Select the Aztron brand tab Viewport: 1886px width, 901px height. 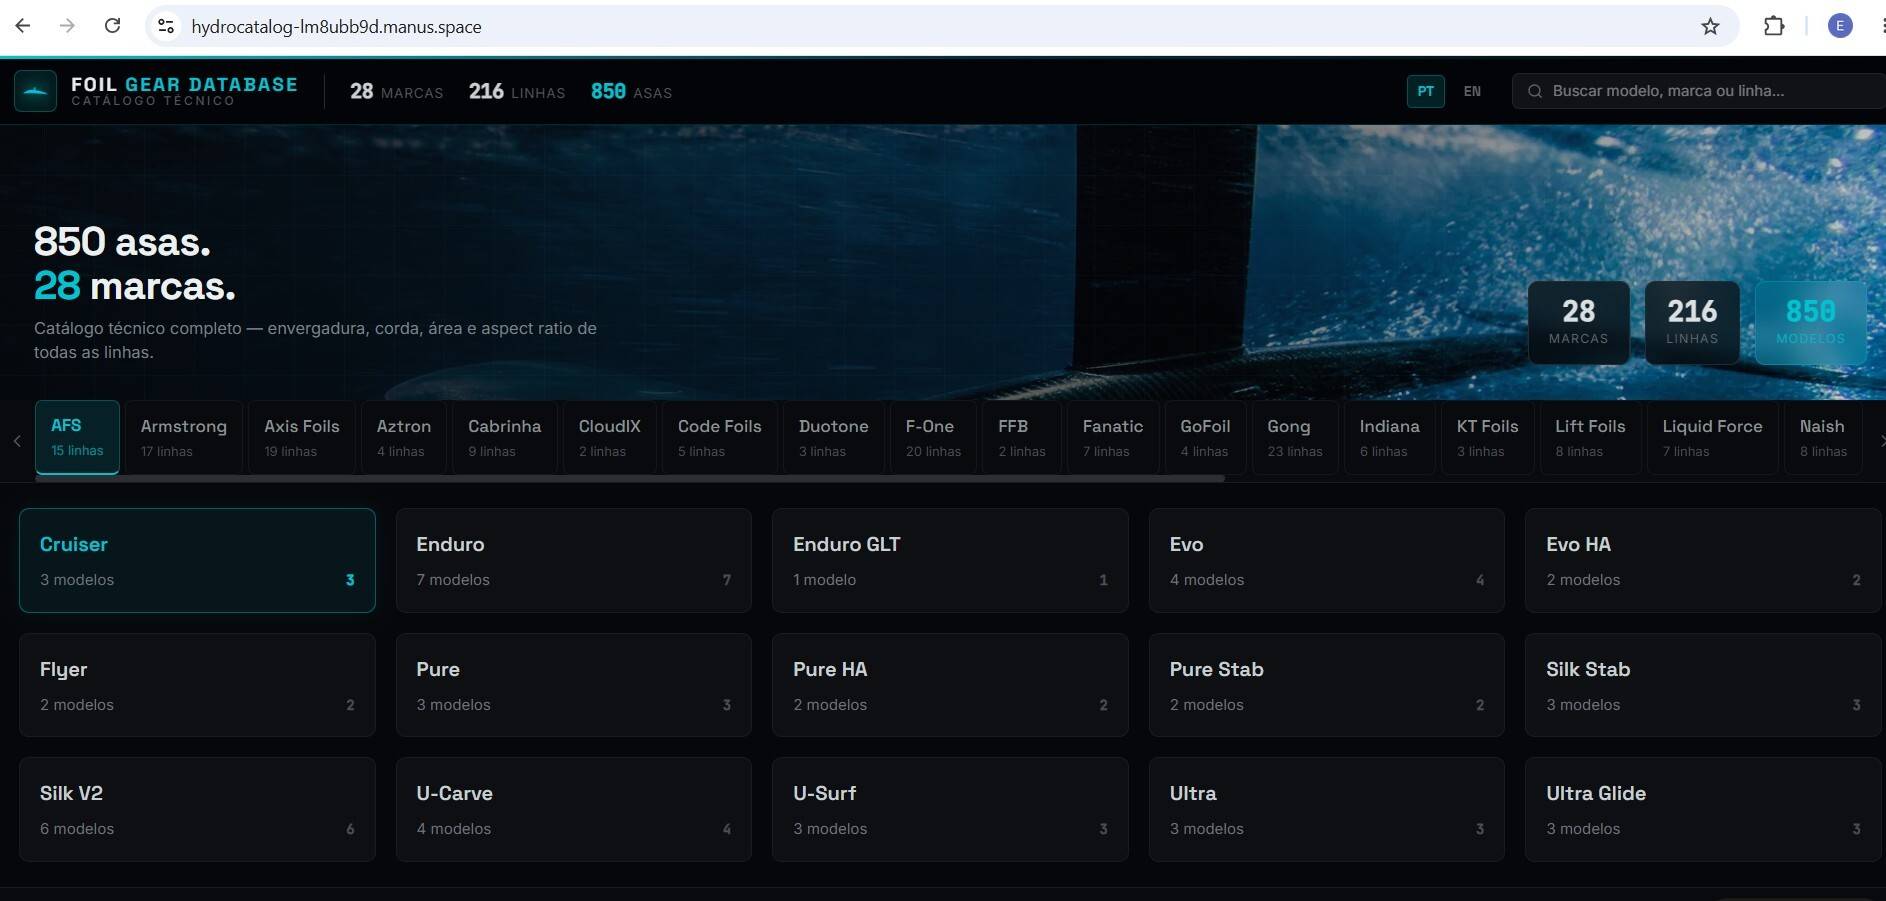click(x=404, y=437)
